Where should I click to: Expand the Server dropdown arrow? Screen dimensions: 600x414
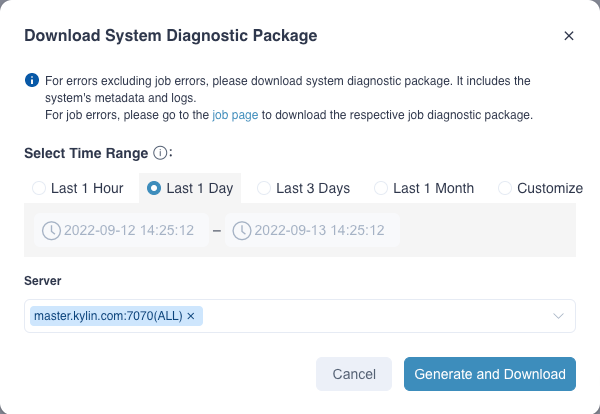(x=558, y=316)
